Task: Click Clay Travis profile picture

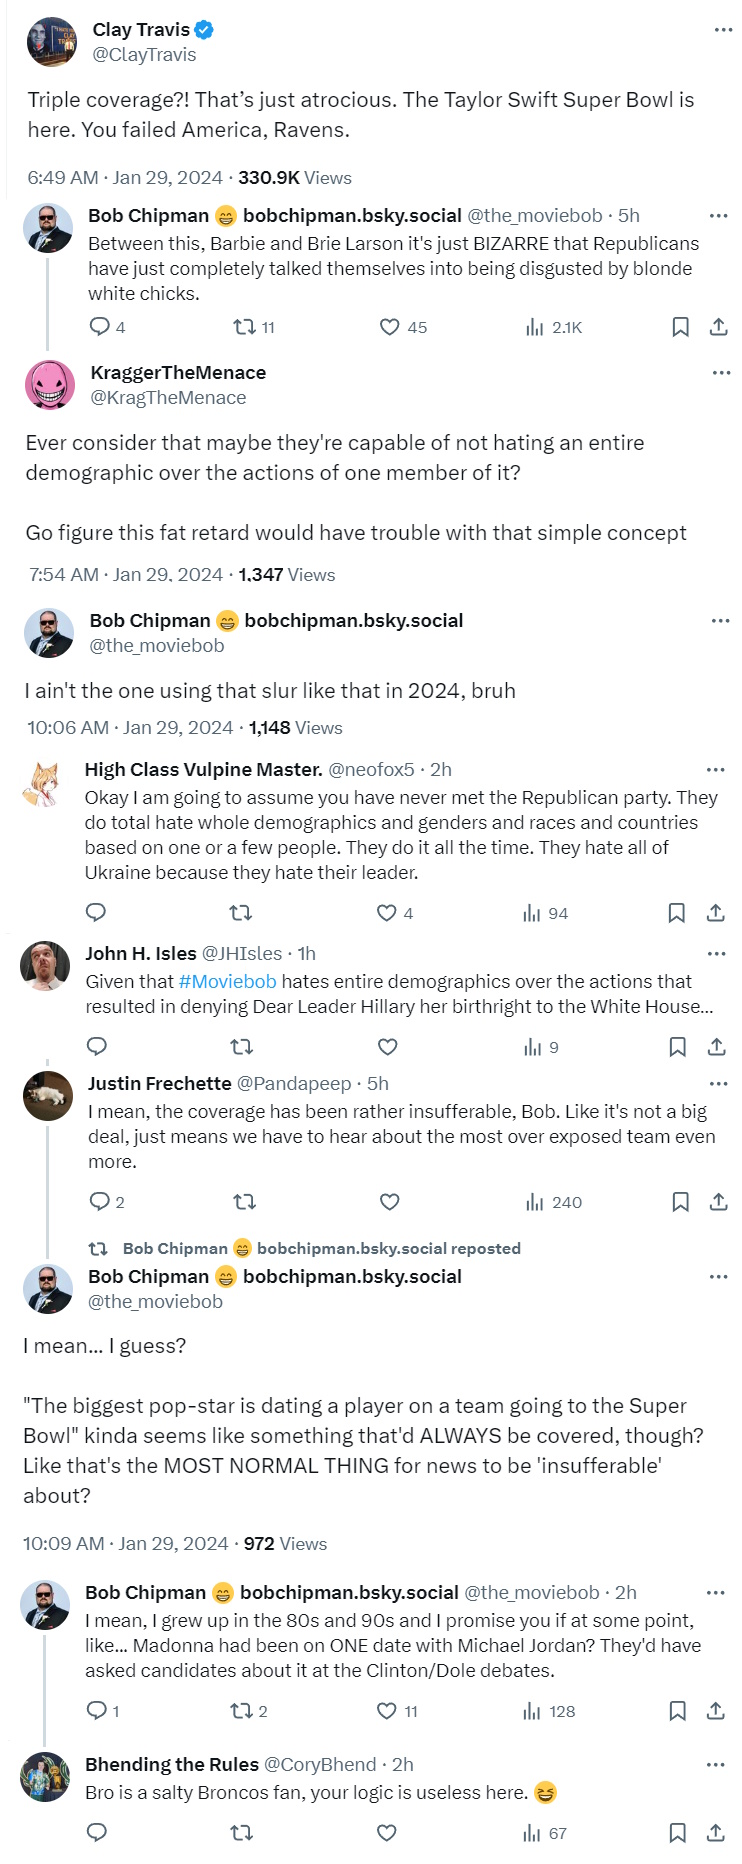Action: (x=52, y=42)
